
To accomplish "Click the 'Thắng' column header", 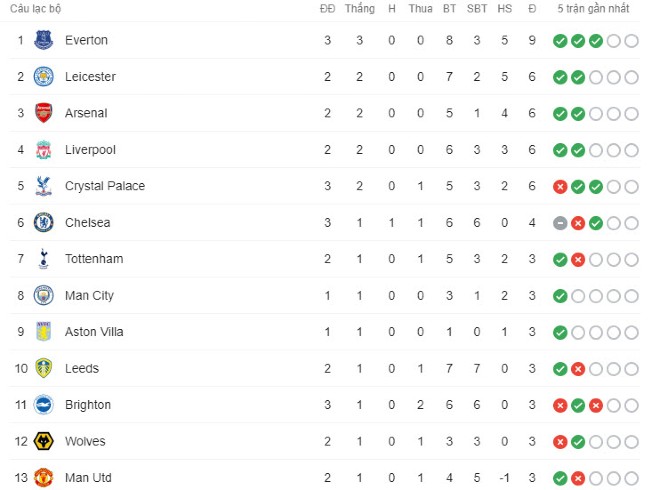I will (x=360, y=9).
